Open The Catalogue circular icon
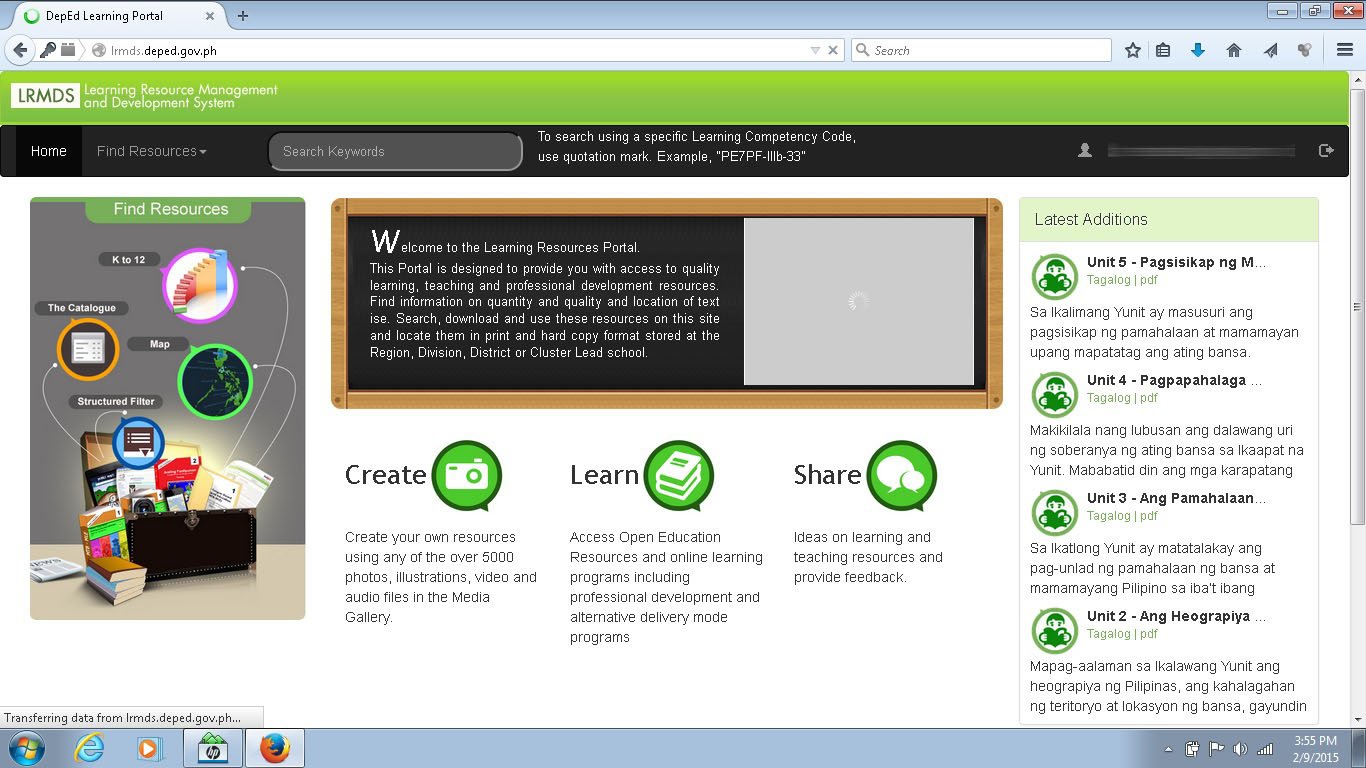The width and height of the screenshot is (1366, 768). click(x=88, y=349)
